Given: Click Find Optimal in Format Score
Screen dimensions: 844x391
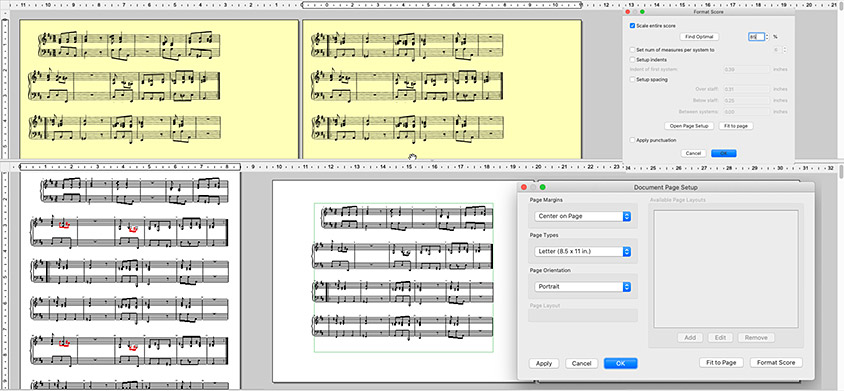Looking at the screenshot, I should click(x=700, y=37).
